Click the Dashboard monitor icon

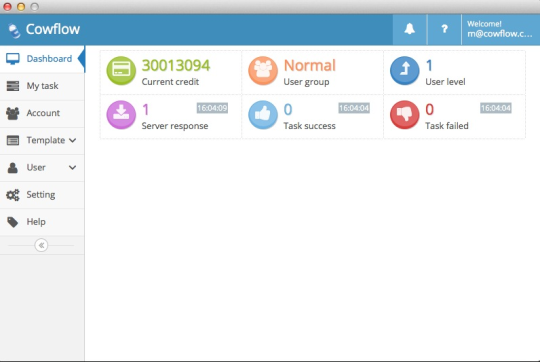tap(13, 59)
